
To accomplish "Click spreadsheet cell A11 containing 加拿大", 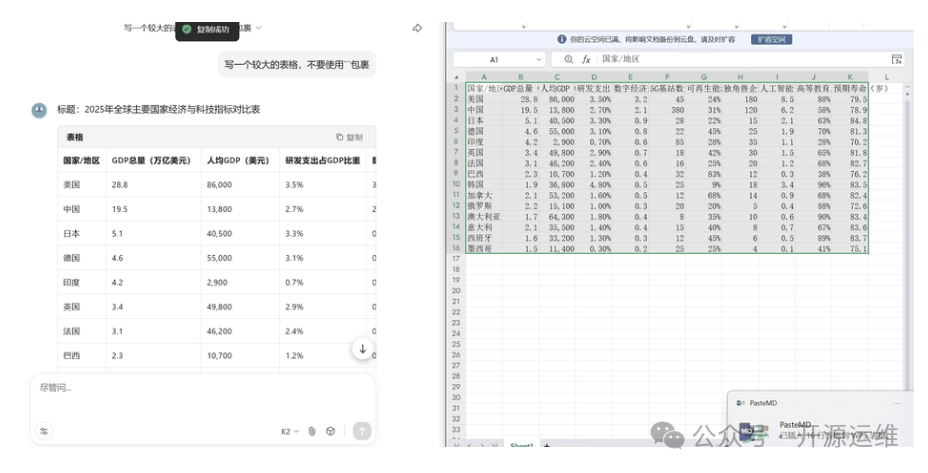I will click(484, 195).
